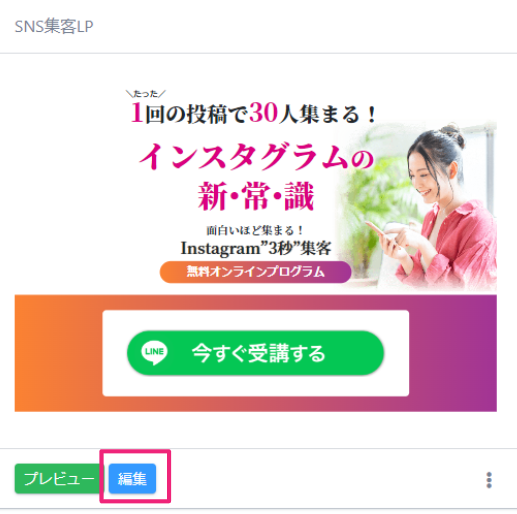Screen dimensions: 517x514
Task: Open the three-dot more options menu
Action: [489, 480]
